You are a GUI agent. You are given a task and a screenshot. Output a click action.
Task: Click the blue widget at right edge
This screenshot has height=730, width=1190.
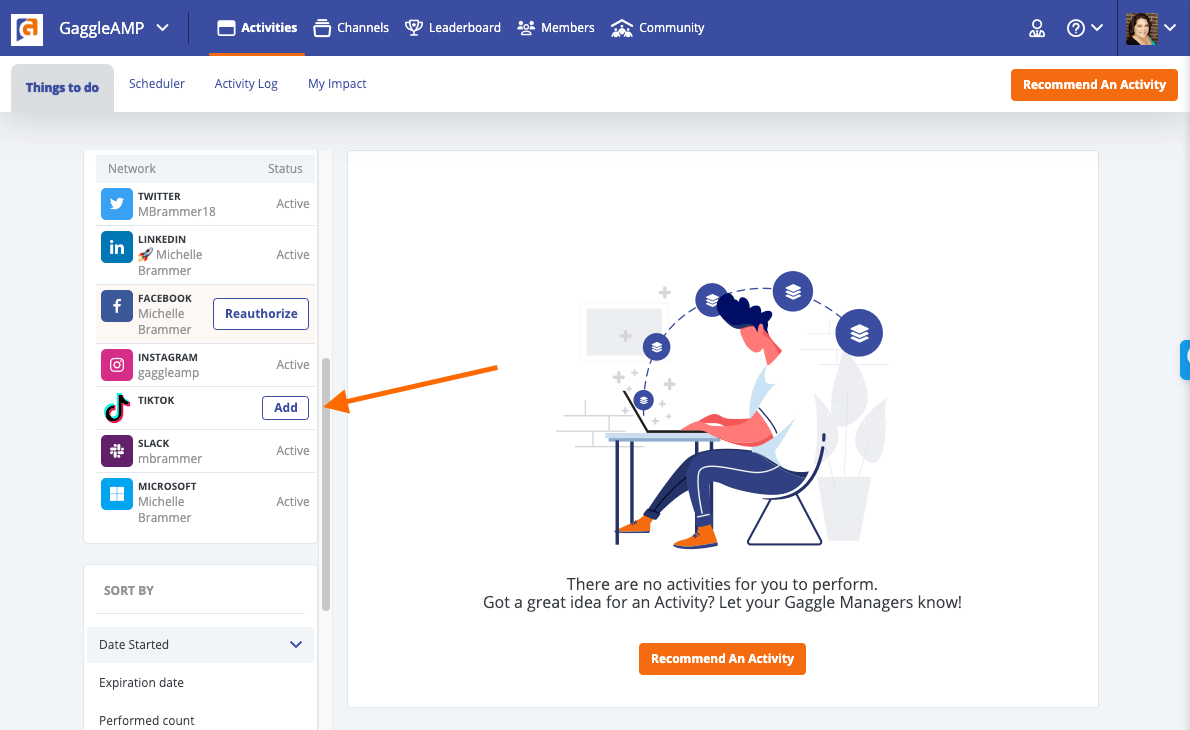(x=1185, y=360)
